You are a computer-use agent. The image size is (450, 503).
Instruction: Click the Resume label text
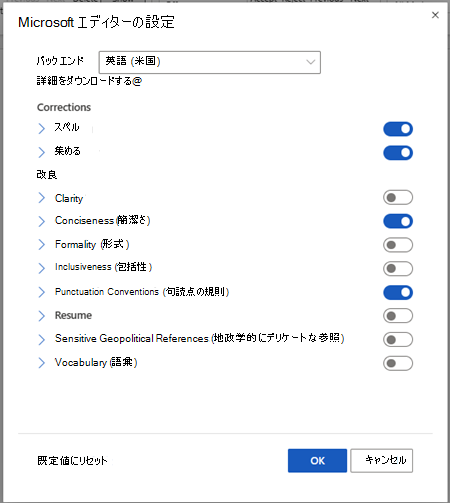click(x=73, y=315)
